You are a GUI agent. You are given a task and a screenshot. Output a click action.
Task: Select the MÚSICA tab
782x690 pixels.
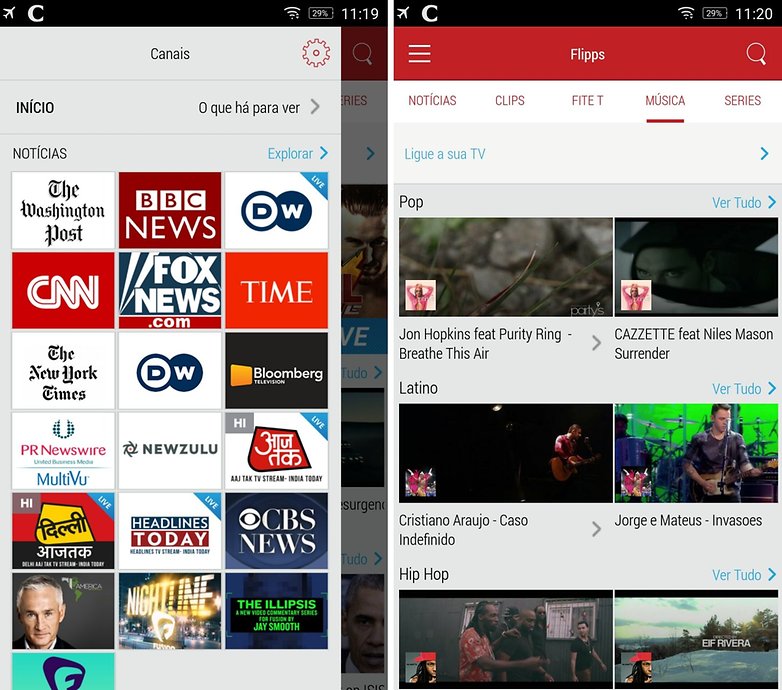click(x=665, y=101)
